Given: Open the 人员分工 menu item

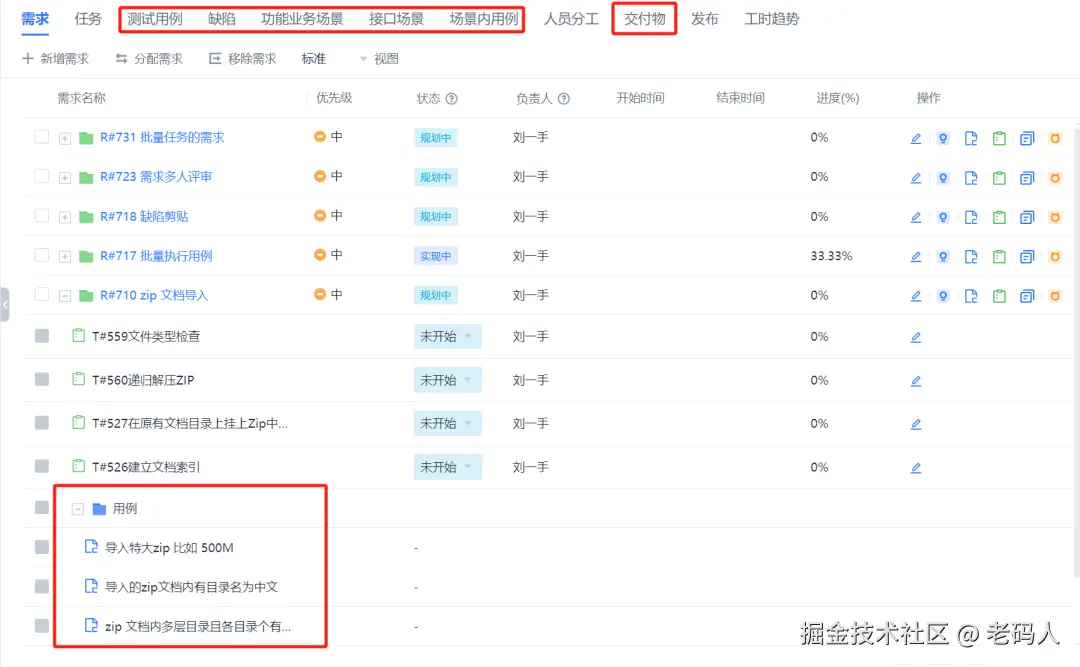Looking at the screenshot, I should click(570, 17).
